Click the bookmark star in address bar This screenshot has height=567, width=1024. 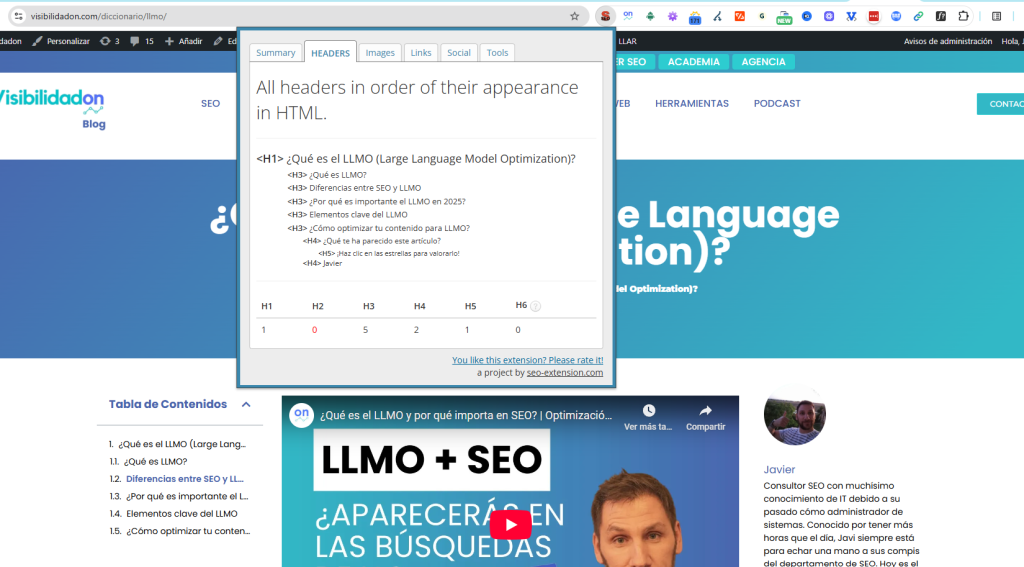(x=574, y=16)
